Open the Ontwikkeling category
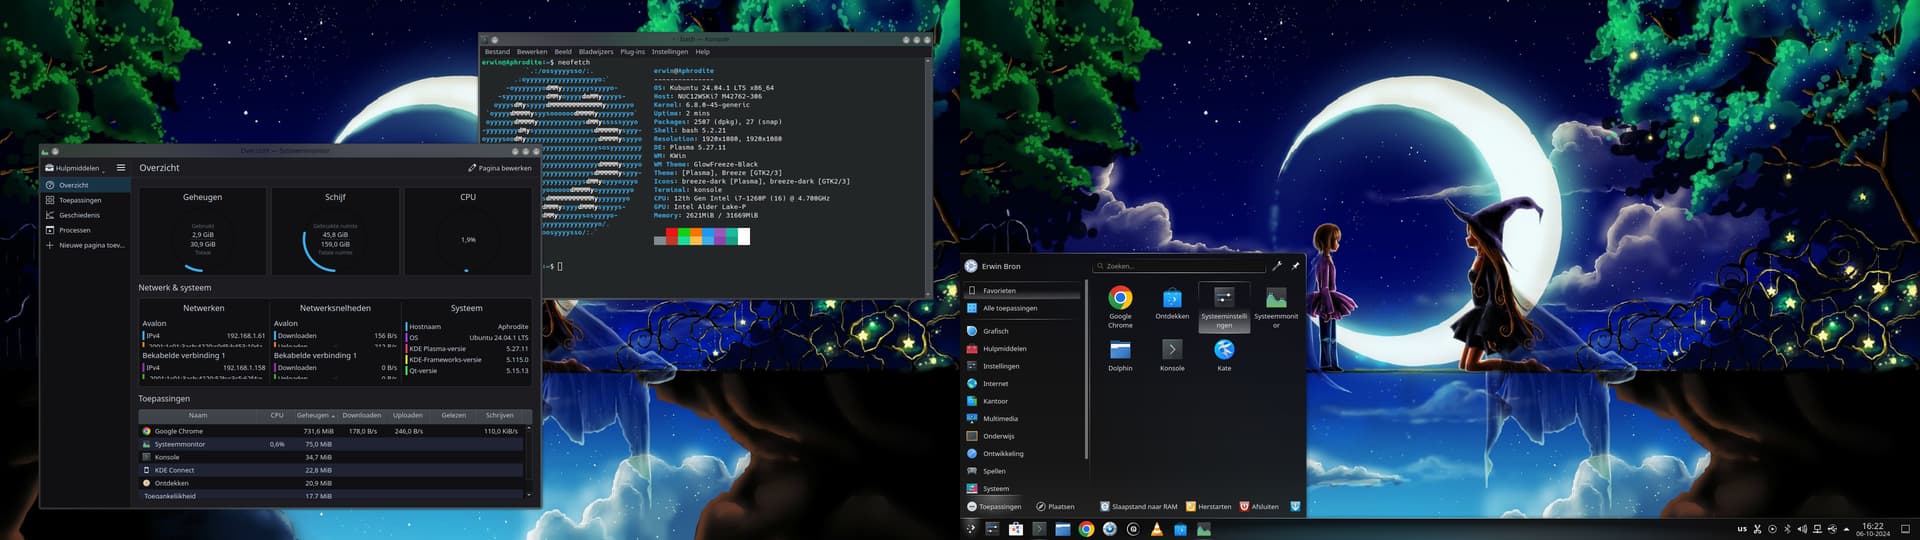The width and height of the screenshot is (1920, 540). (1023, 454)
